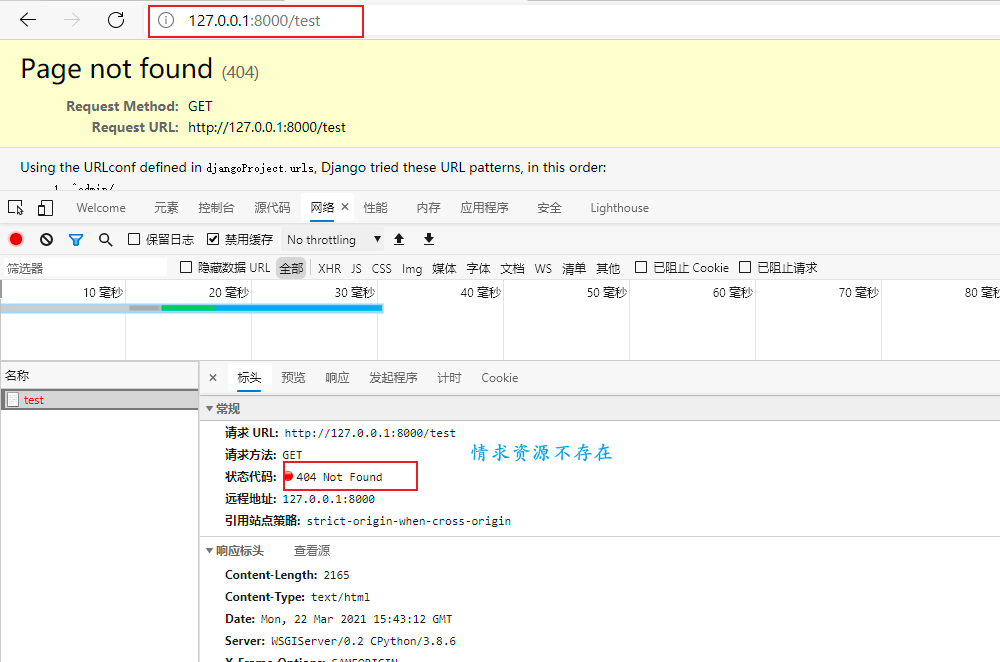
Task: Filter requests by Img
Action: coord(412,268)
